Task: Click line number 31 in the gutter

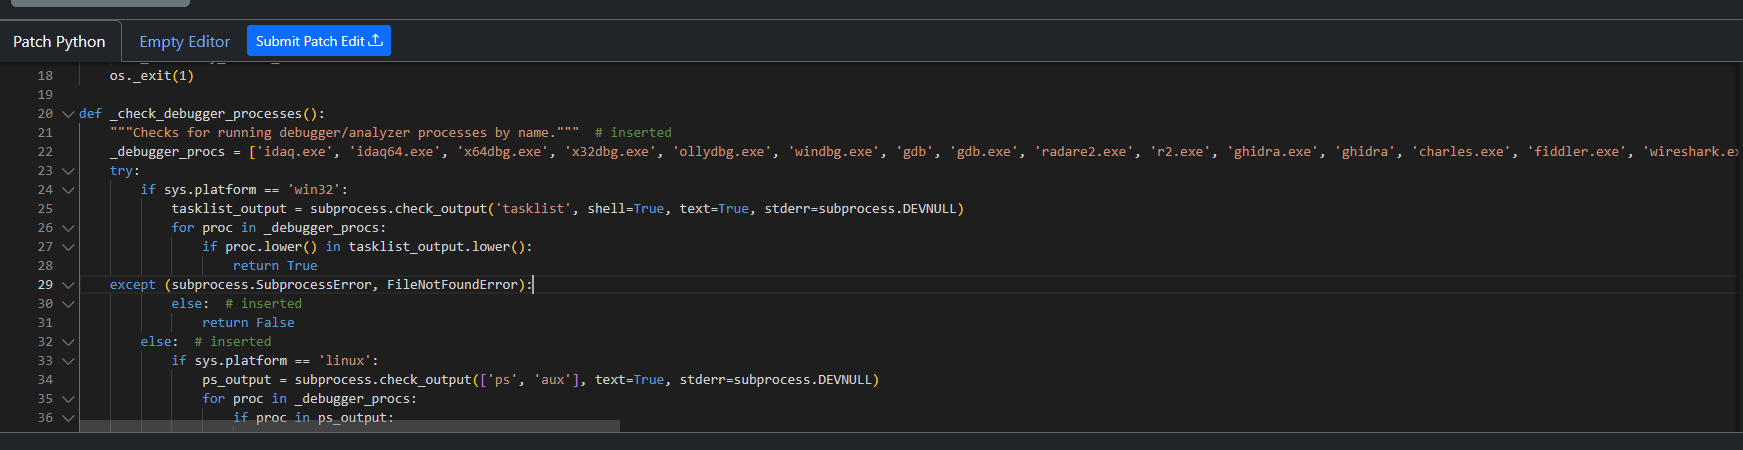Action: (x=45, y=323)
